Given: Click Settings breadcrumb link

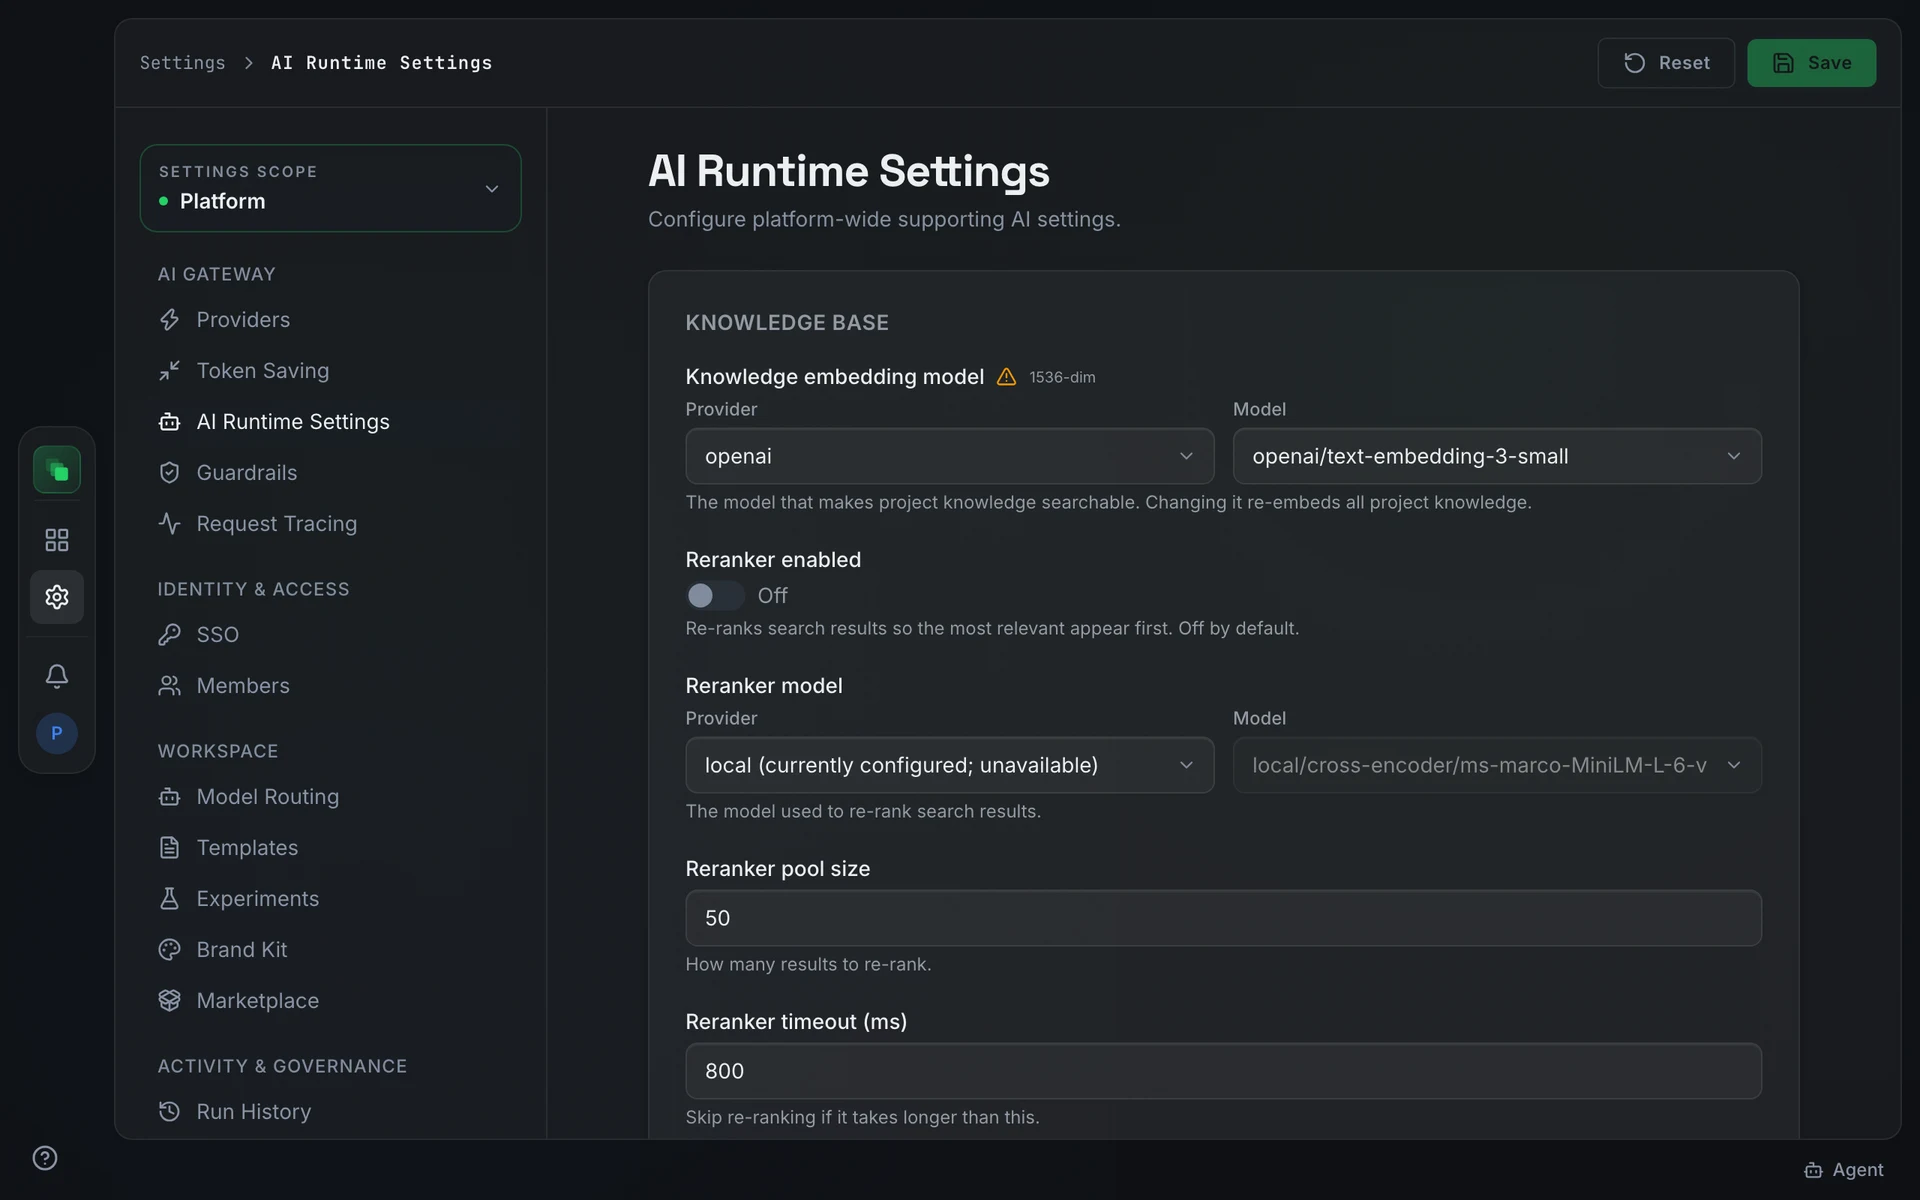Looking at the screenshot, I should click(183, 63).
